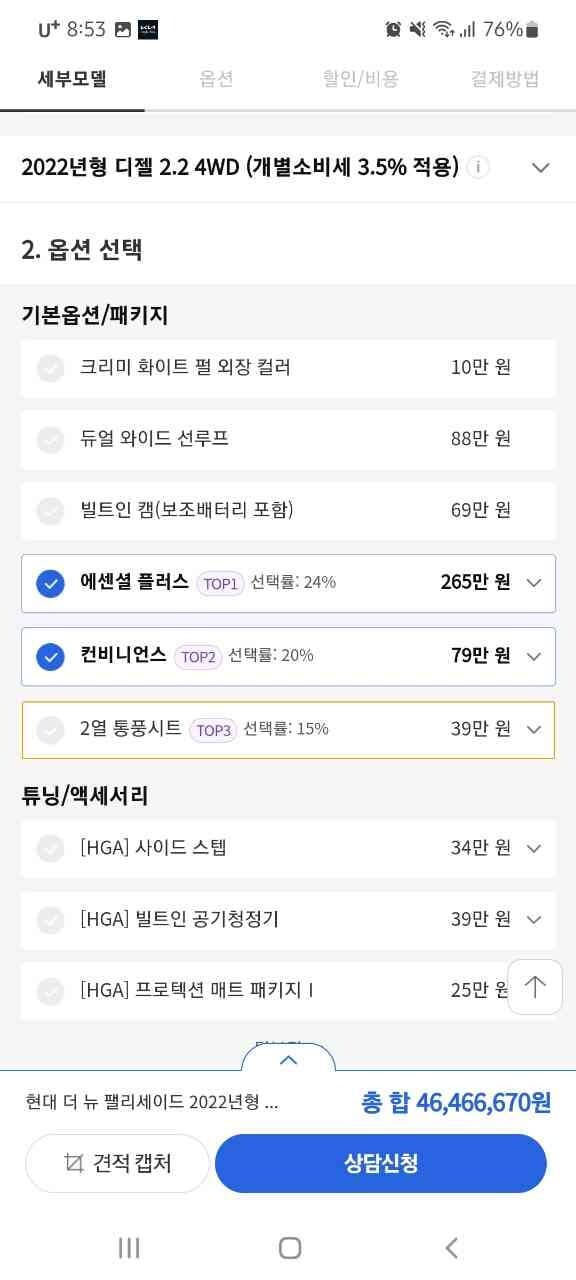Expand [HGA] 사이드 스텝 accessory details
This screenshot has width=576, height=1280.
[533, 848]
